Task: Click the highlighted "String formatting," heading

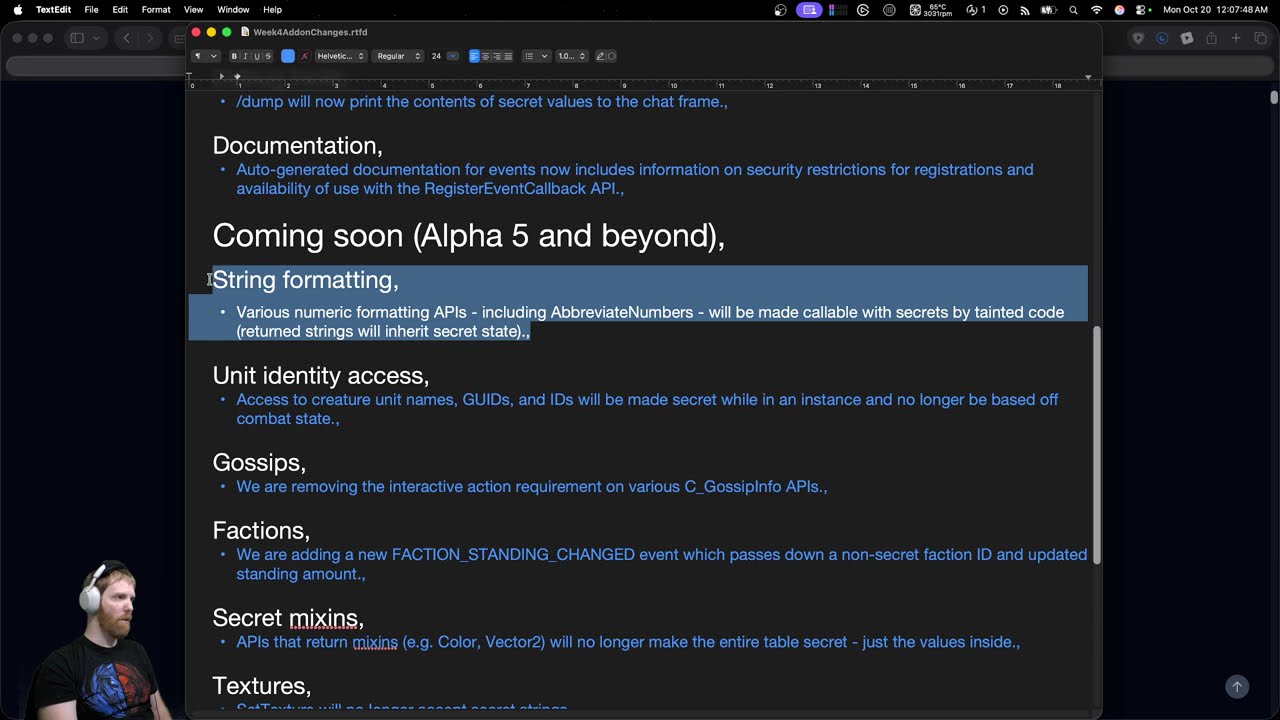Action: click(x=305, y=280)
